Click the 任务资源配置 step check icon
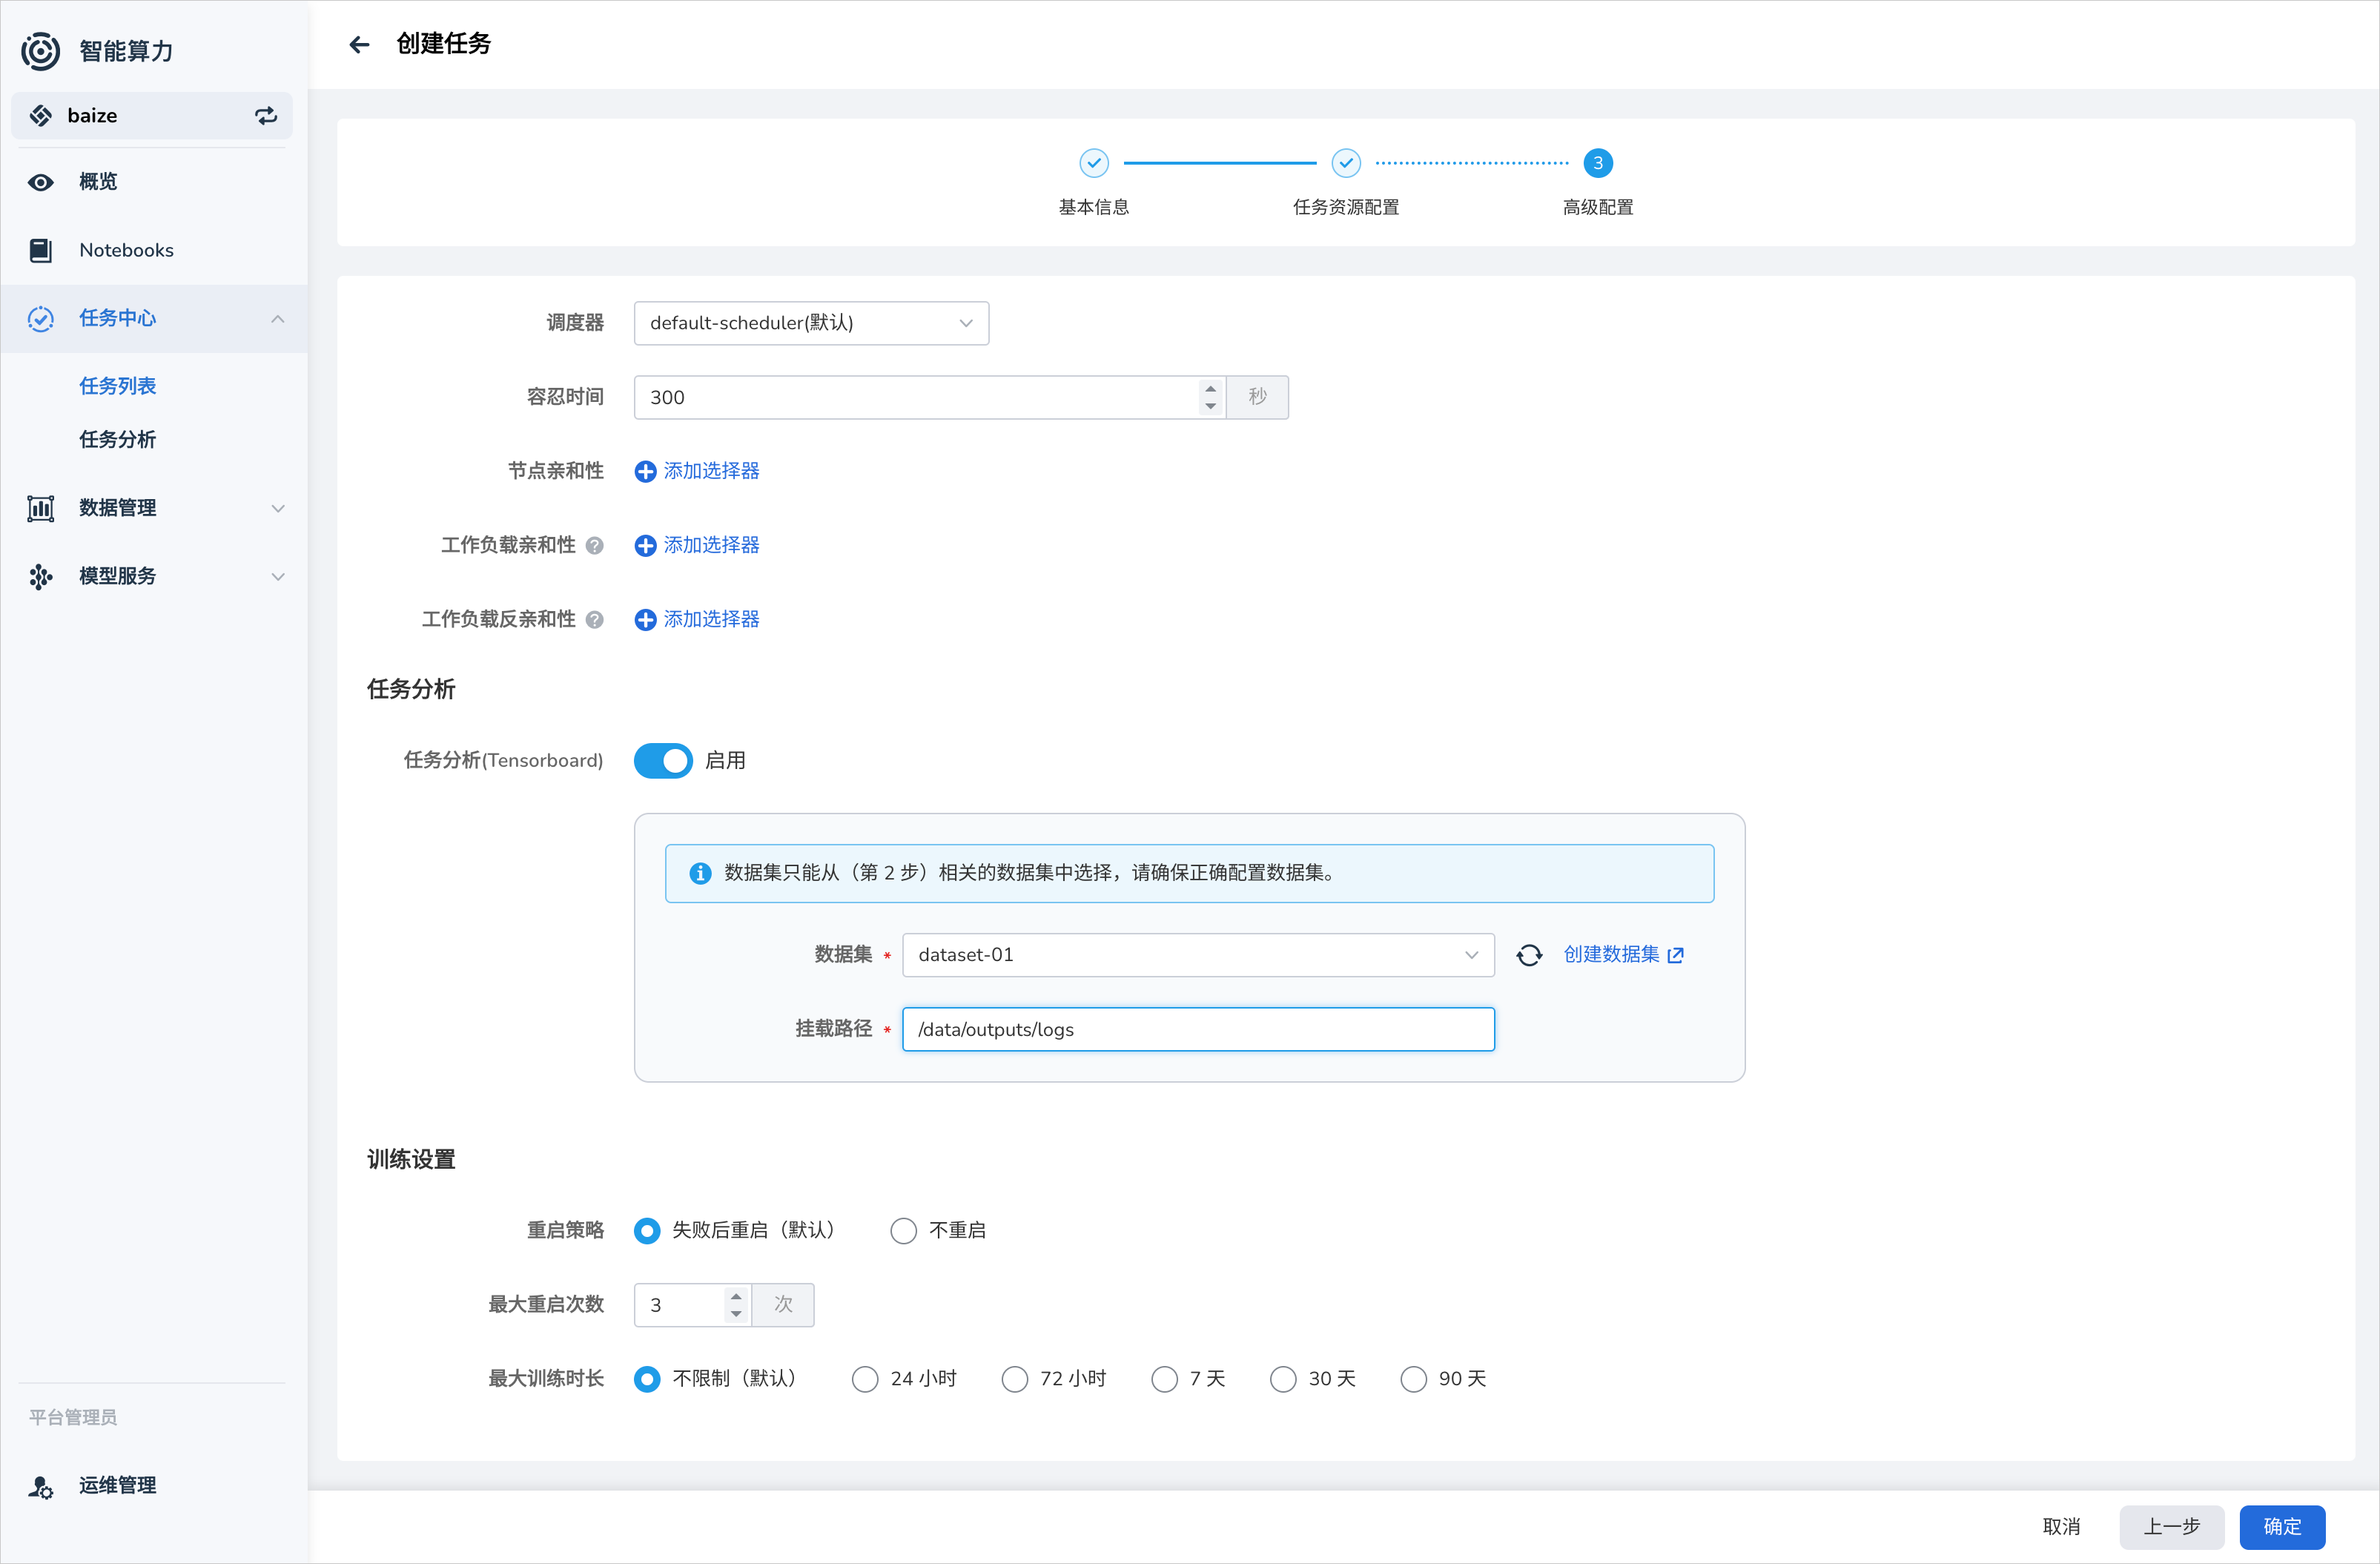The height and width of the screenshot is (1564, 2380). [1346, 162]
